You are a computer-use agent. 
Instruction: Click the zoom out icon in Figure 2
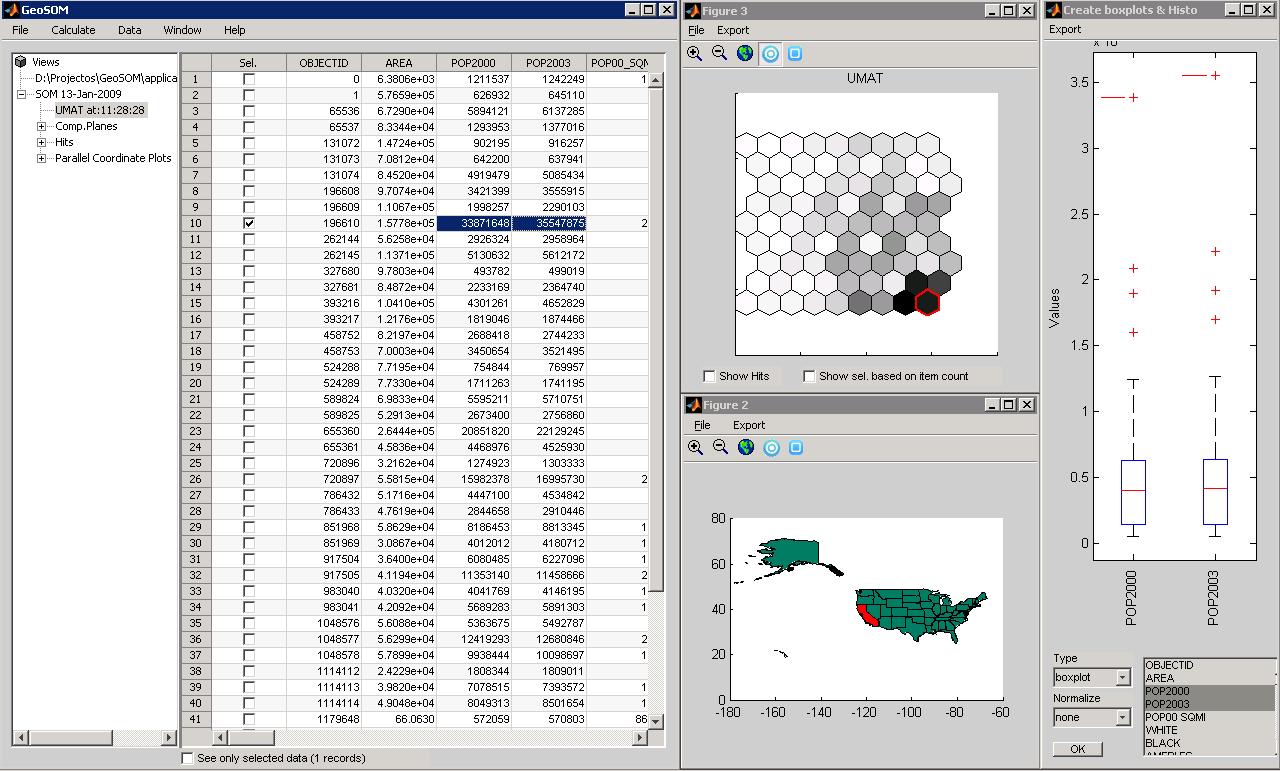720,448
